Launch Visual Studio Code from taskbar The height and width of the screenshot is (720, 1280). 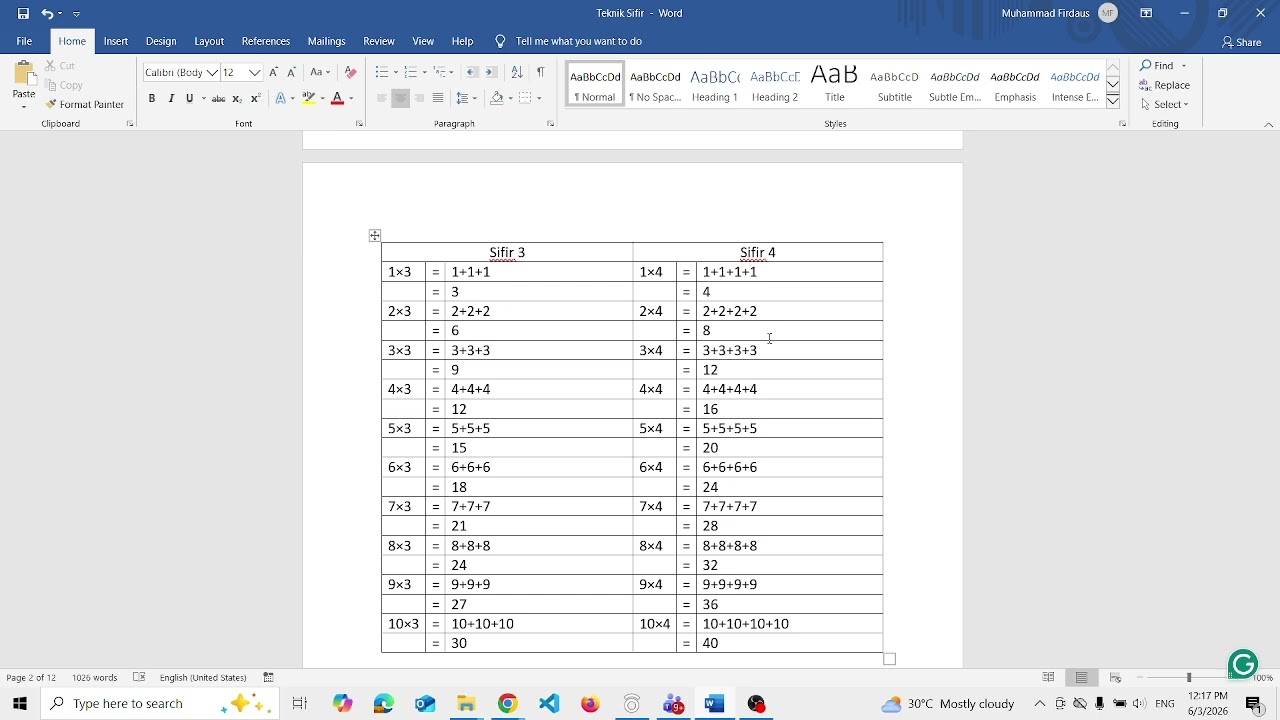pos(549,704)
